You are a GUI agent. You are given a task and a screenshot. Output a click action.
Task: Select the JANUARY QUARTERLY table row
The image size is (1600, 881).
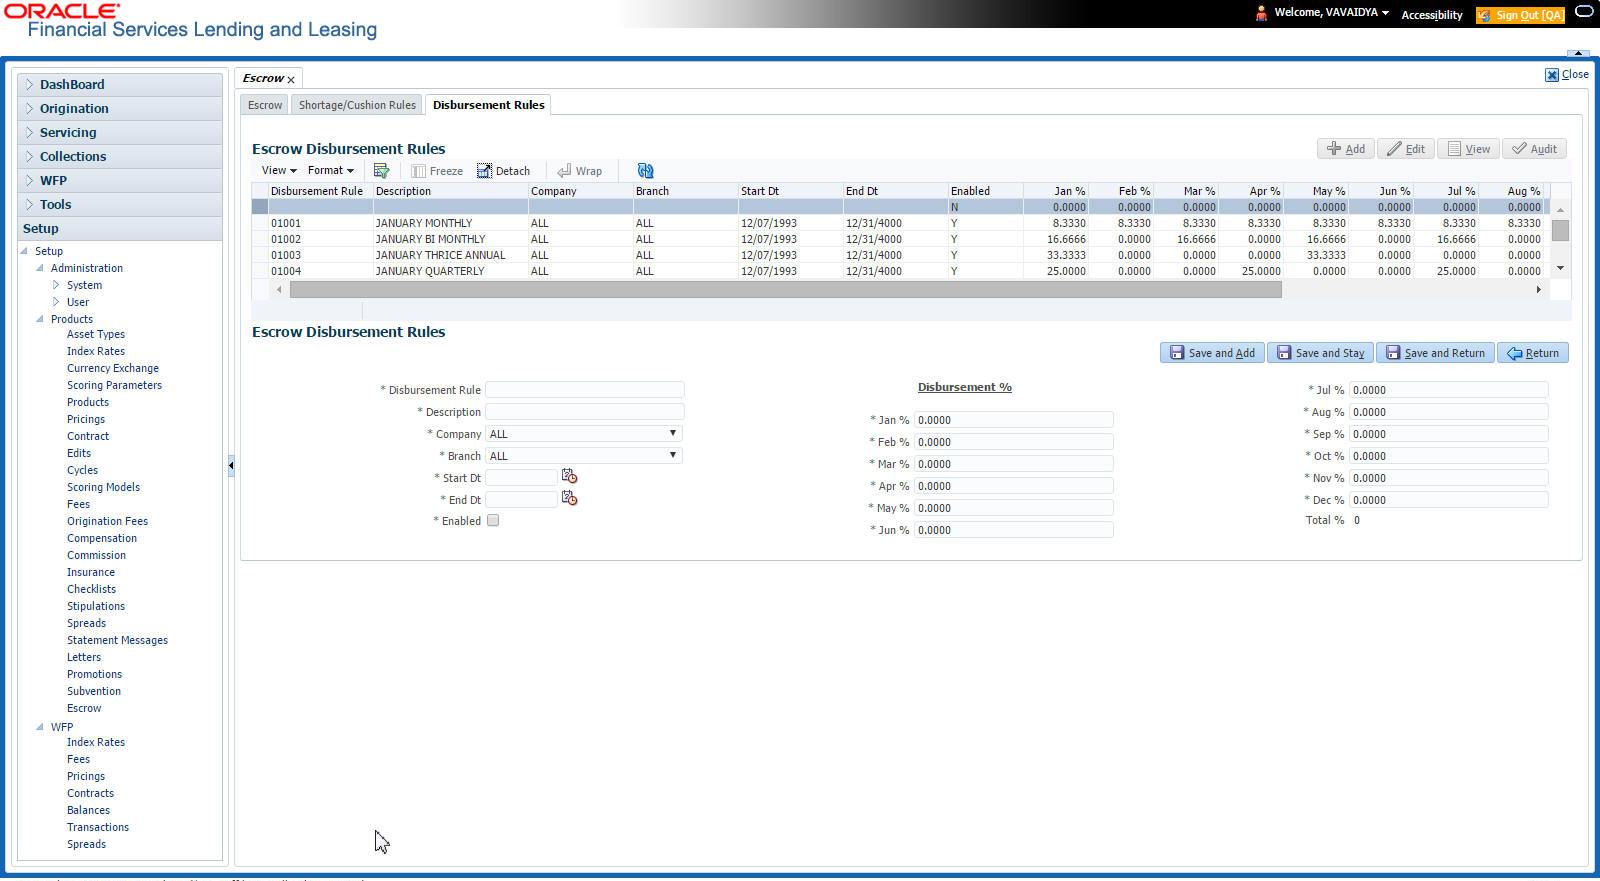pyautogui.click(x=900, y=271)
